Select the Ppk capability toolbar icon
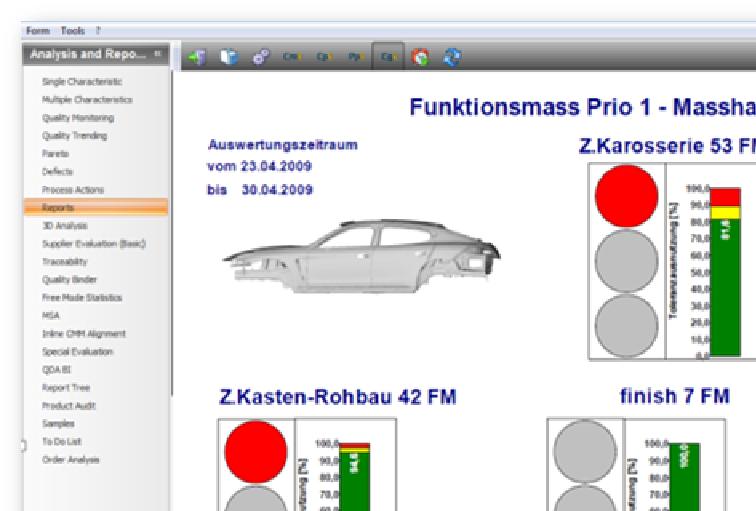This screenshot has height=511, width=756. [356, 57]
